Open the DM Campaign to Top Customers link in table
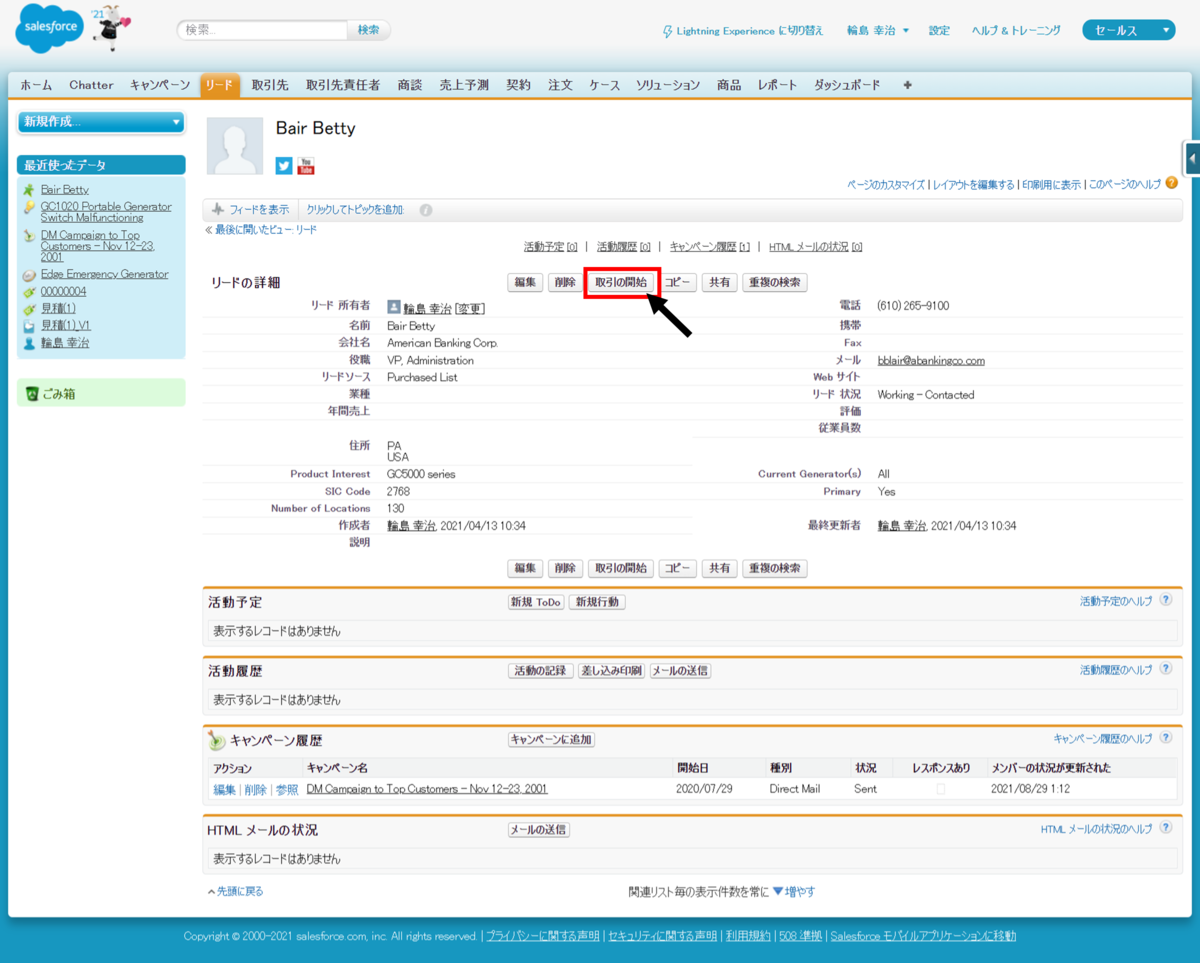This screenshot has width=1200, height=963. click(x=427, y=789)
